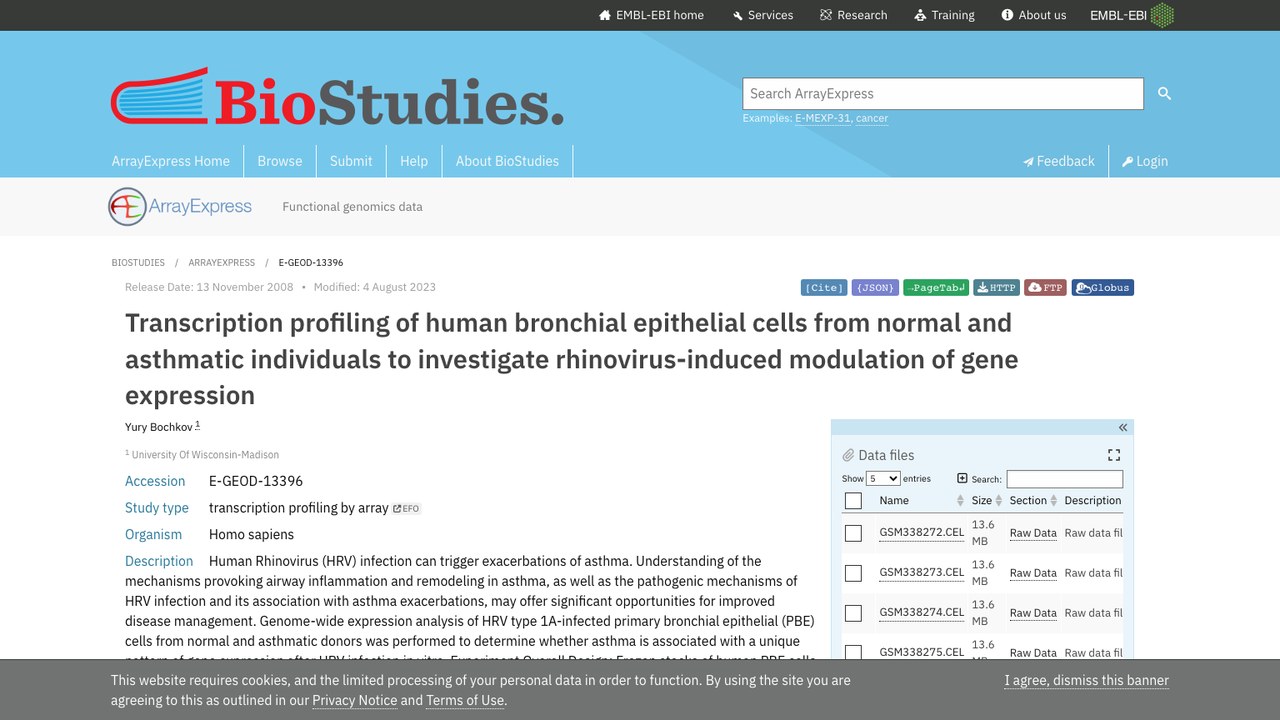Go to the ARRAYEXPRESS breadcrumb
Screen dimensions: 1280x720
(222, 262)
